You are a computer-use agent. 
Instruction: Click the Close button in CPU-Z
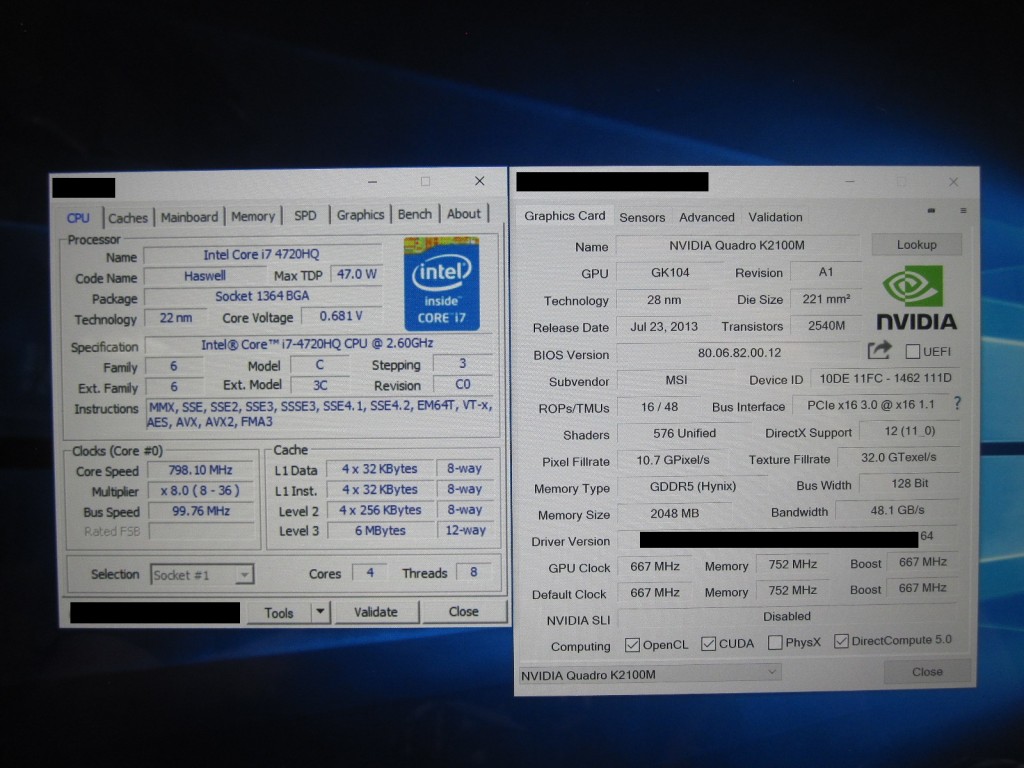coord(464,611)
